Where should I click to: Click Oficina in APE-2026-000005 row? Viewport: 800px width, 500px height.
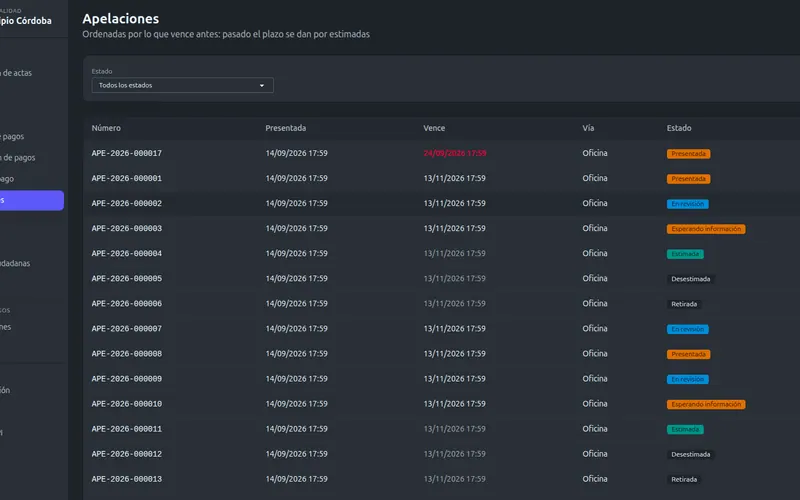(595, 279)
